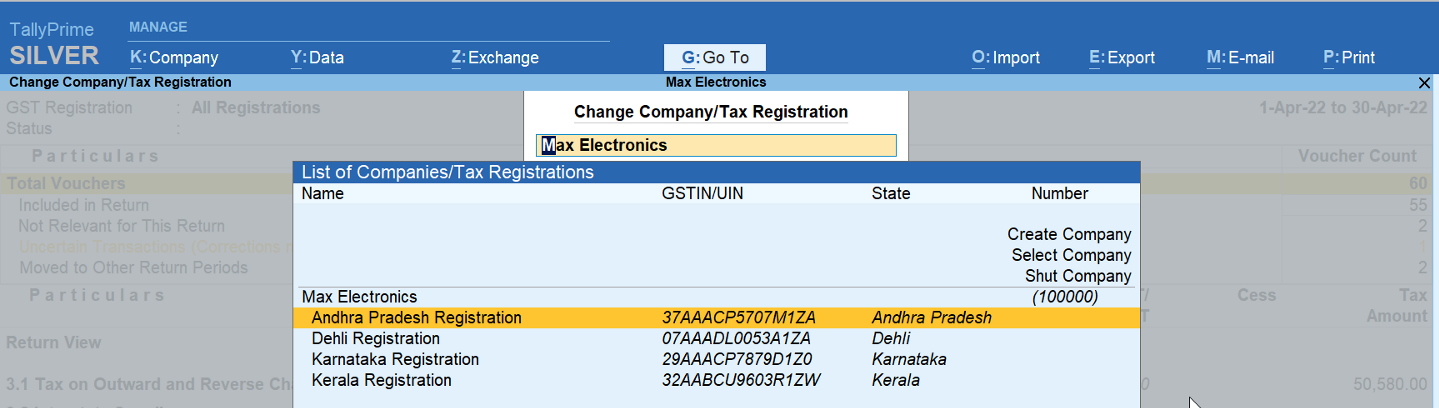Select Andhra Pradesh Registration entry

(x=716, y=318)
